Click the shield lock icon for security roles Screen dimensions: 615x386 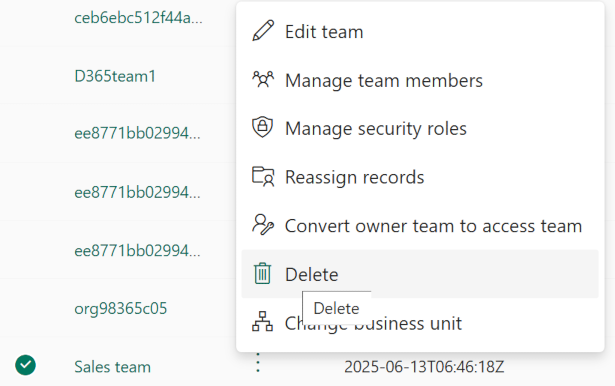tap(262, 127)
